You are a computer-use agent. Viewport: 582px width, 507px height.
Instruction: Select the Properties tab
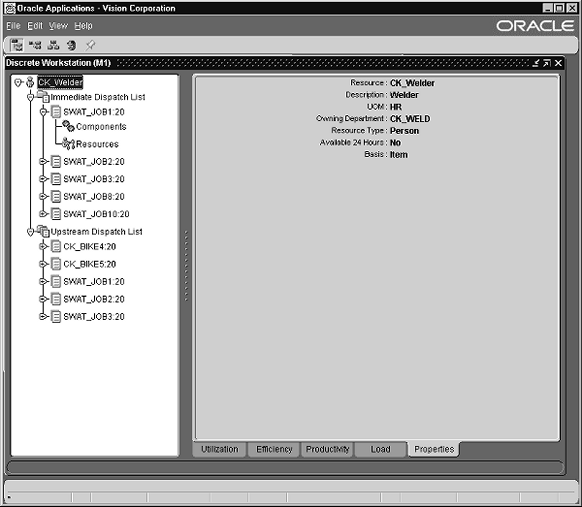pos(434,449)
